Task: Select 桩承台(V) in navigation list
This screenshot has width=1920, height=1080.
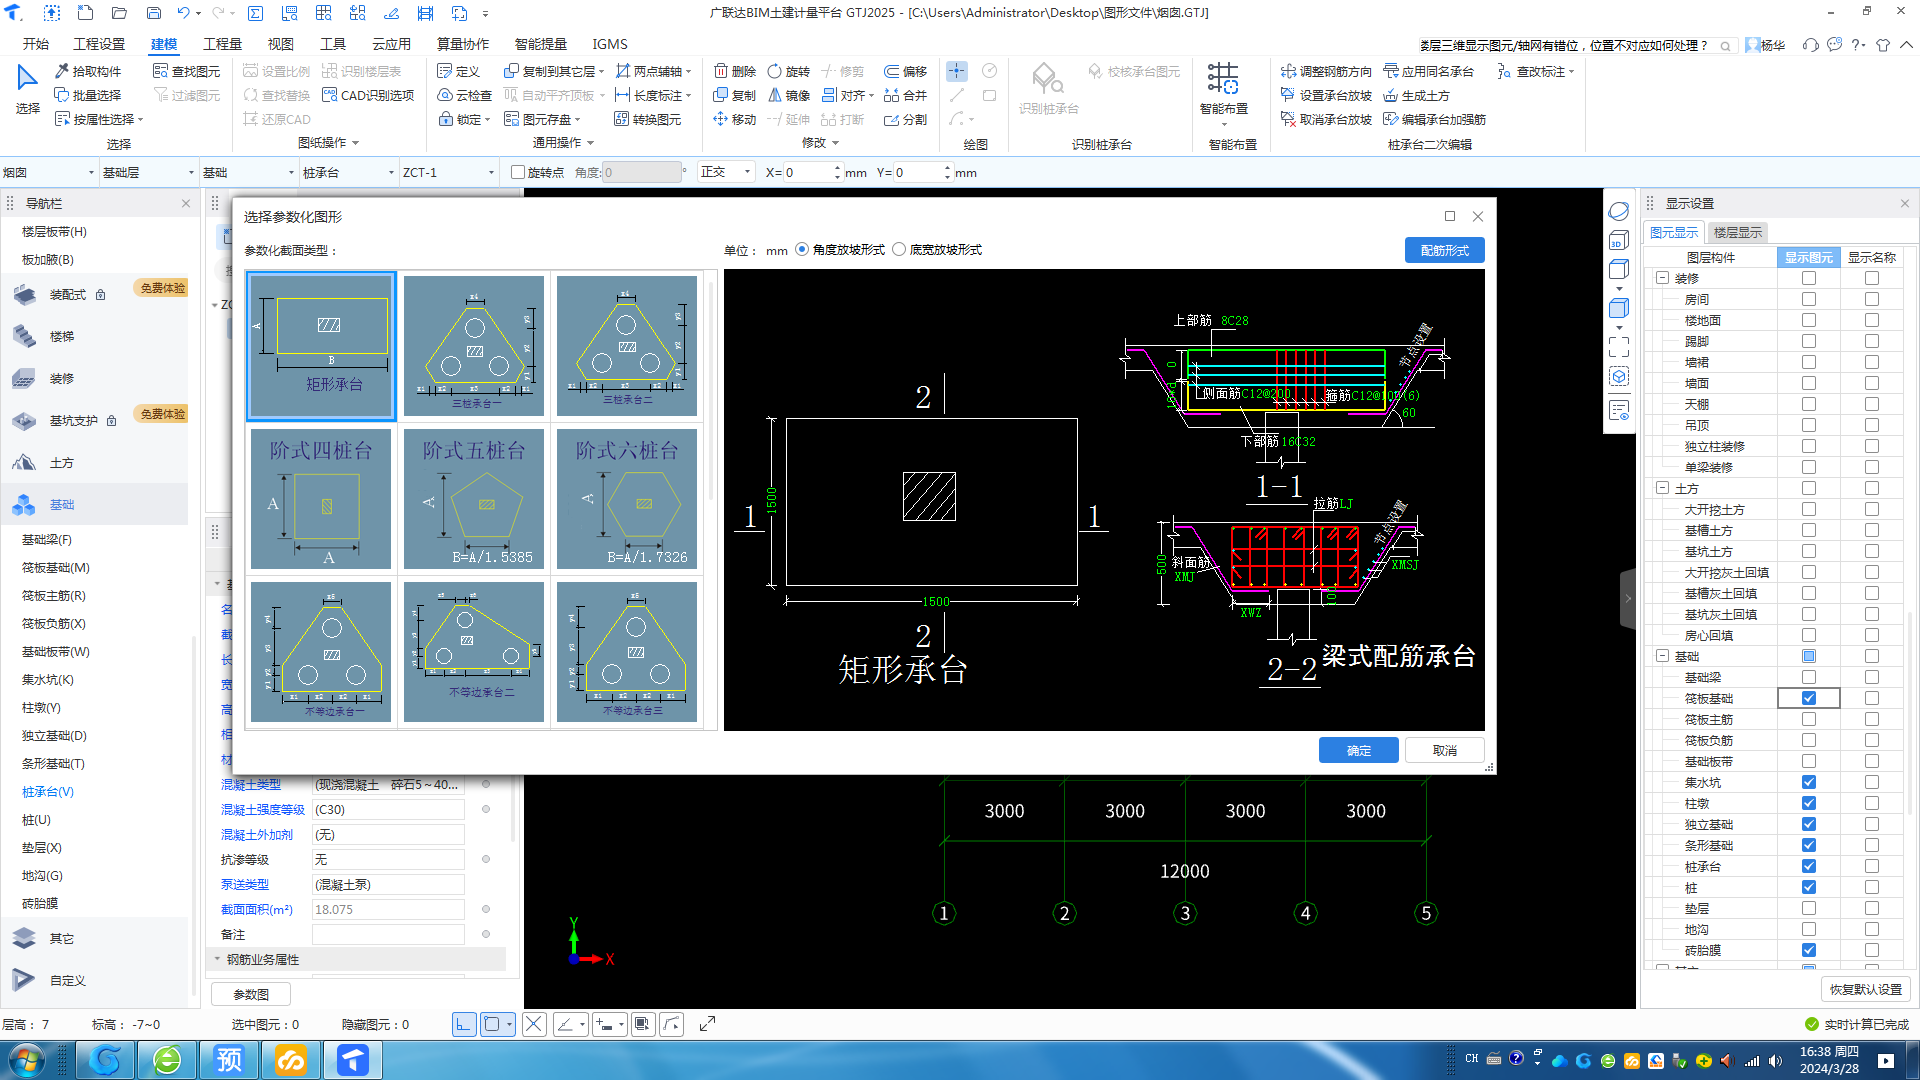Action: pyautogui.click(x=48, y=791)
